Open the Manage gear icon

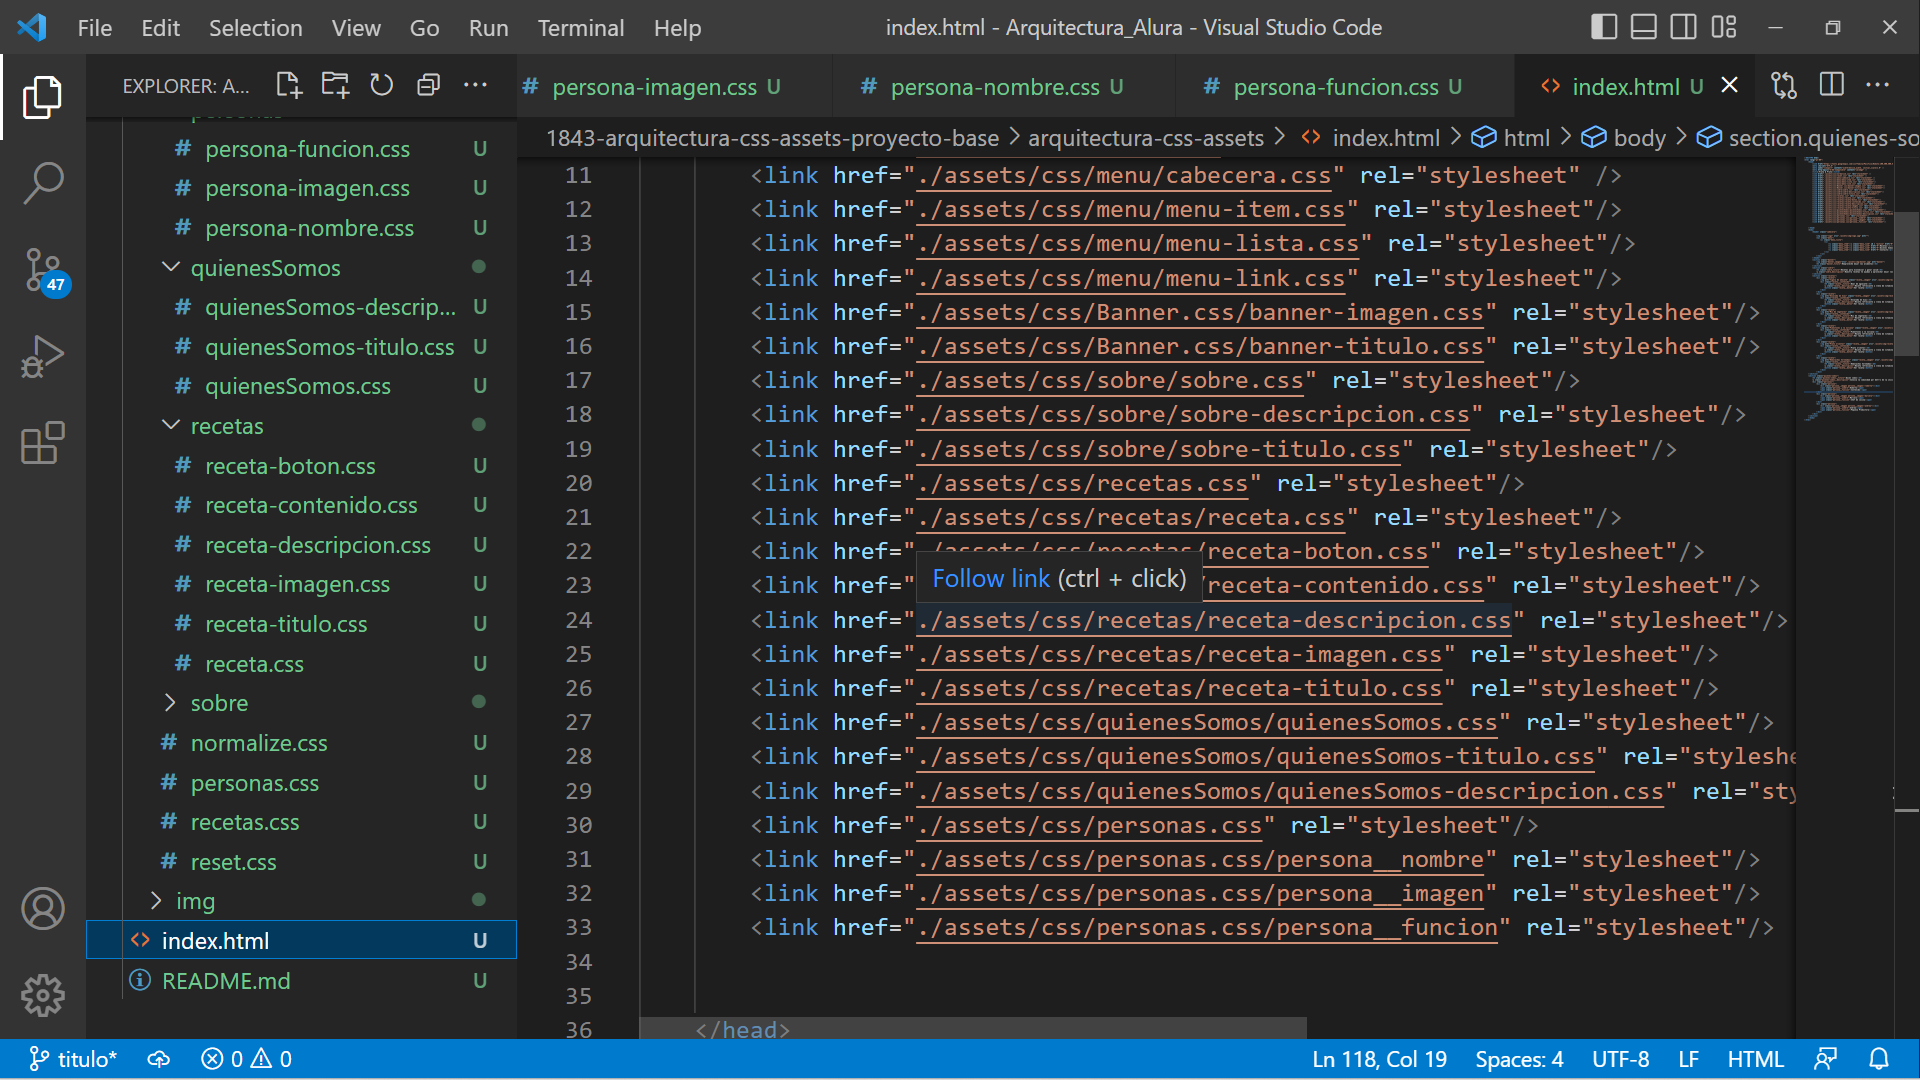coord(42,996)
